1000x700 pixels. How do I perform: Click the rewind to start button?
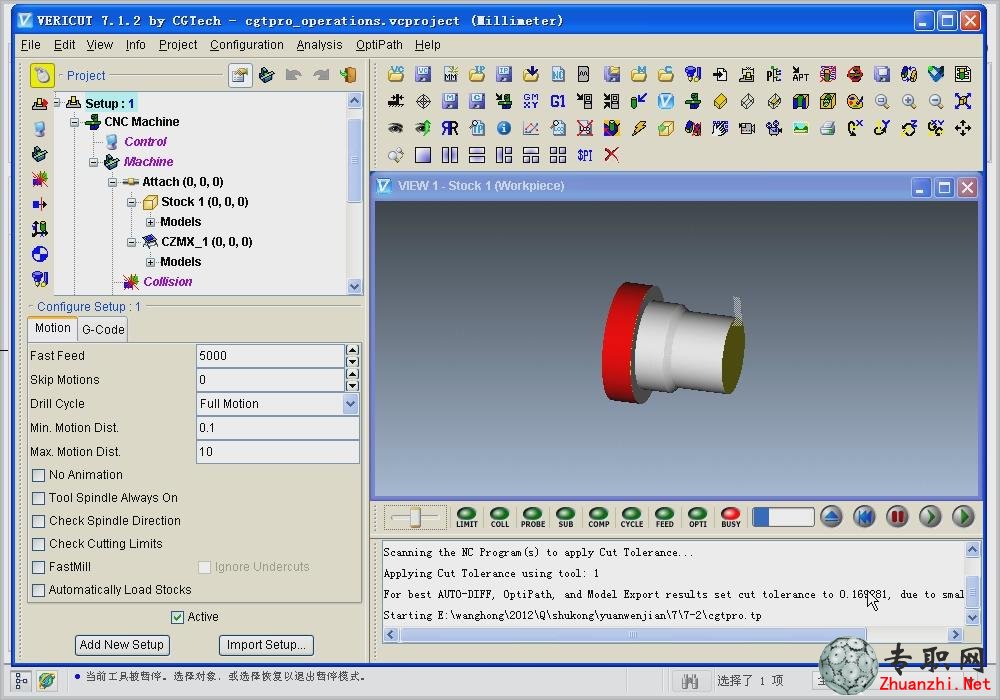[864, 516]
